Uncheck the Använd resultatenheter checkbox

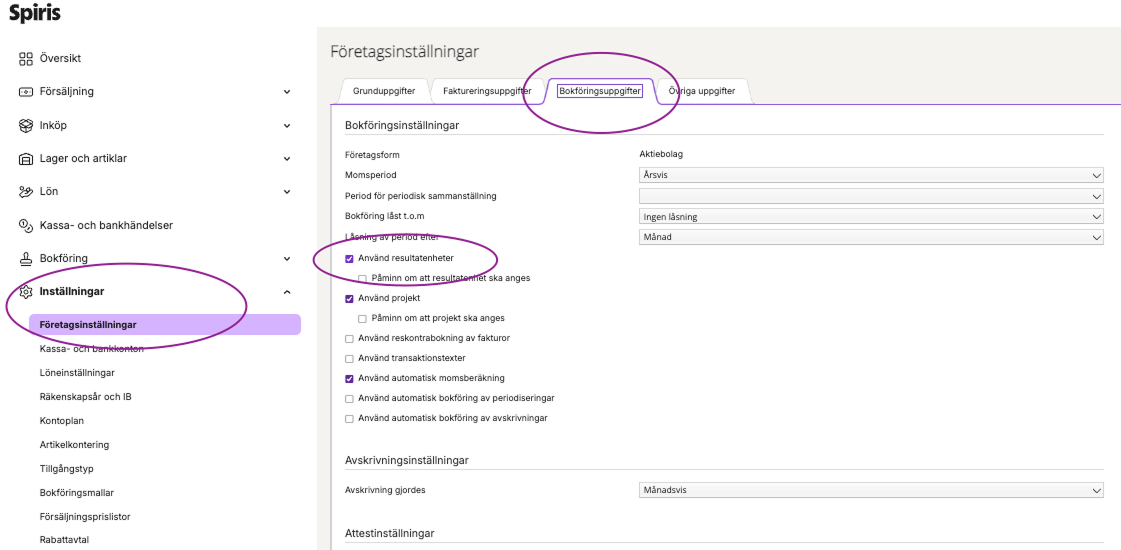tap(349, 259)
